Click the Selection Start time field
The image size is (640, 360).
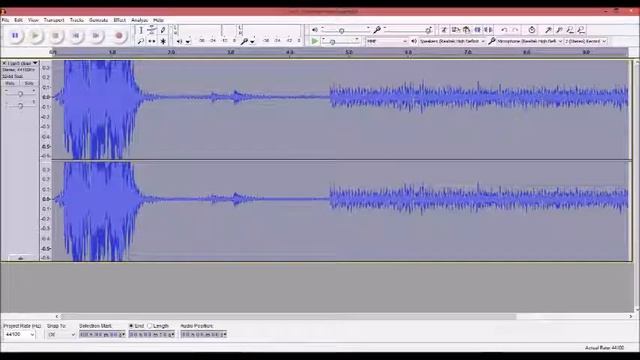click(x=102, y=334)
